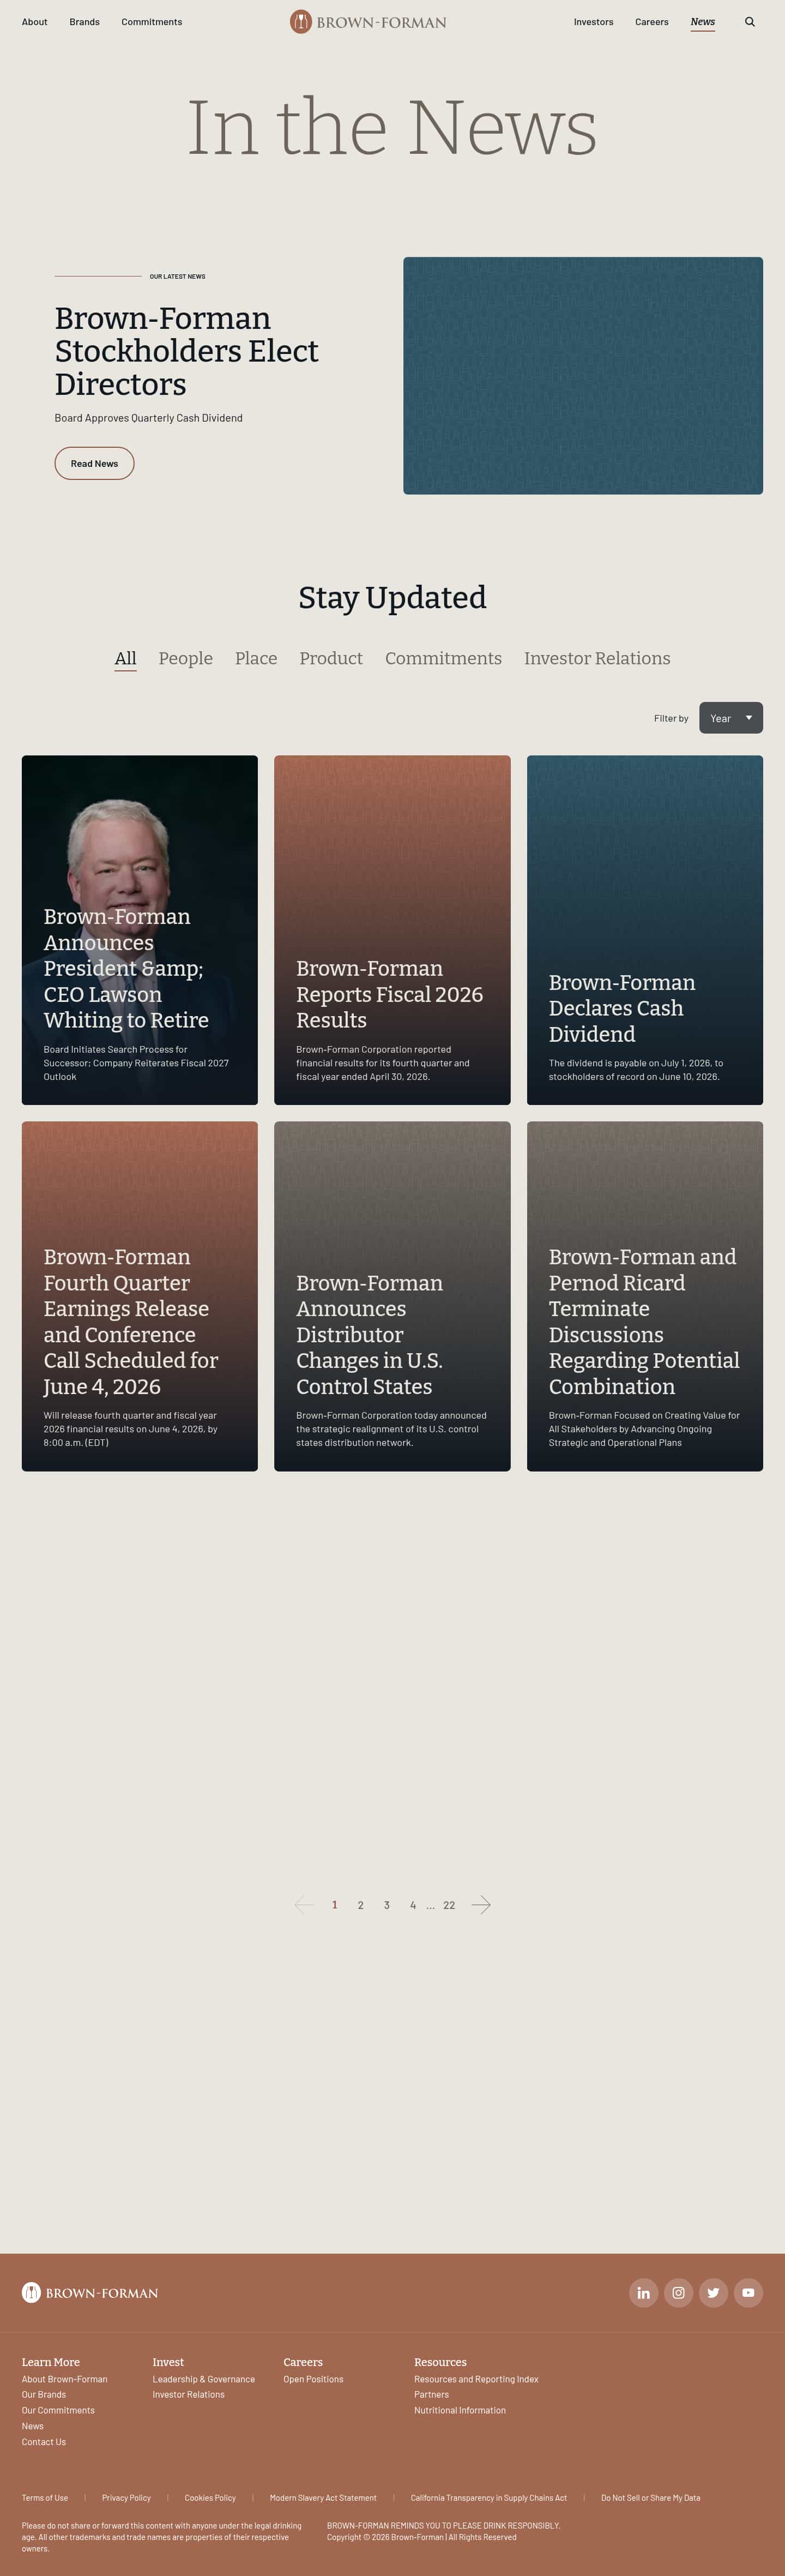Viewport: 785px width, 2576px height.
Task: Open the Brands menu in header
Action: [x=85, y=22]
